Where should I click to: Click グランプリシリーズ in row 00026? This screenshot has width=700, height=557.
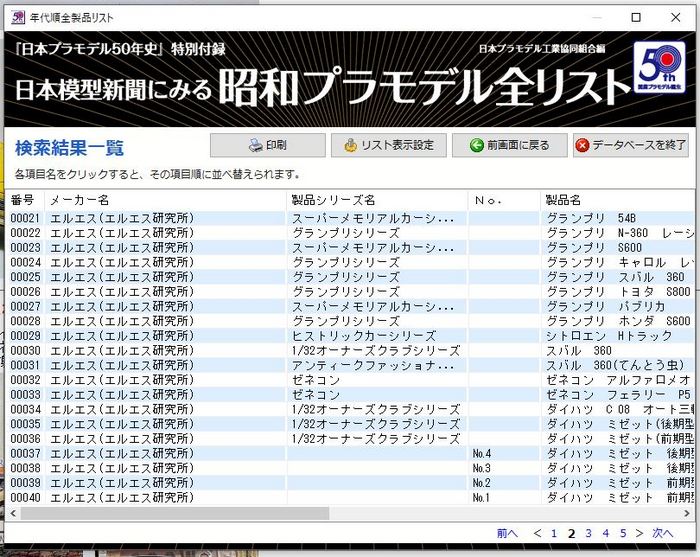346,292
